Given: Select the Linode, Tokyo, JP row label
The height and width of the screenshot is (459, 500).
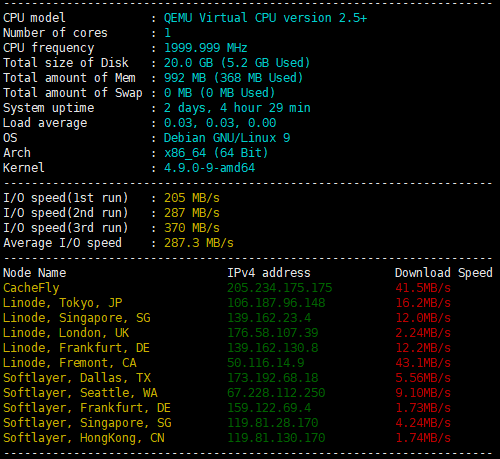Looking at the screenshot, I should click(x=63, y=303).
